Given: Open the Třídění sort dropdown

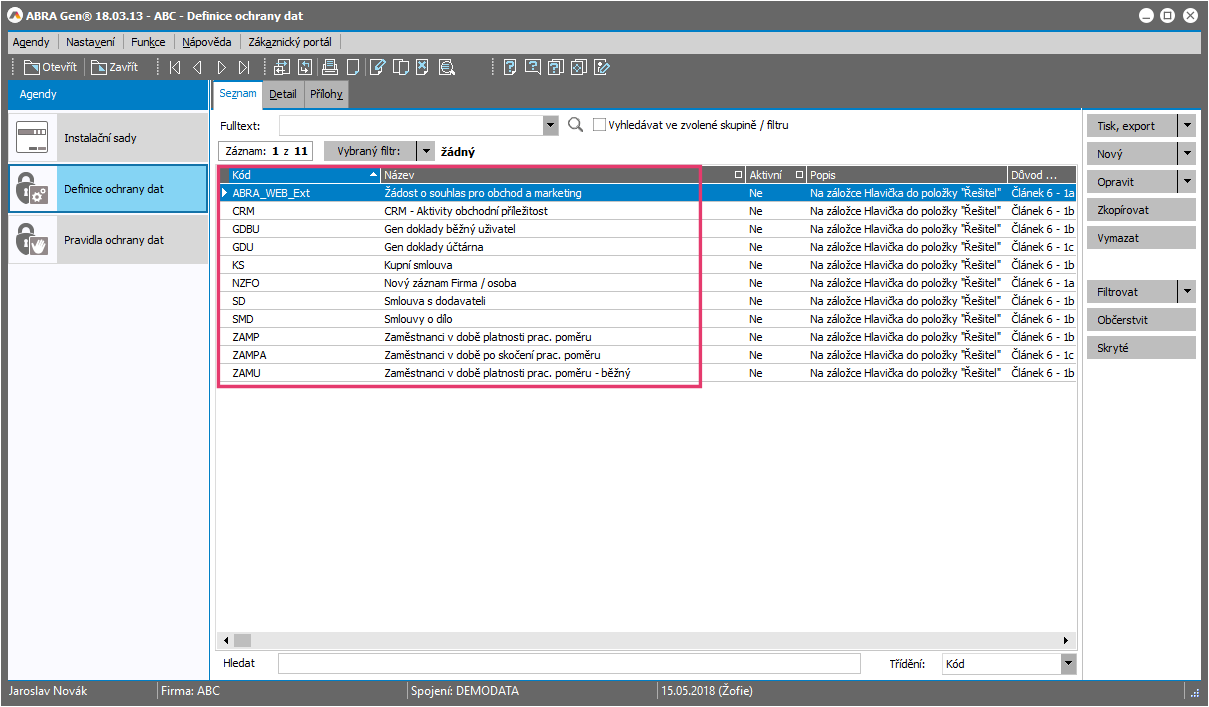Looking at the screenshot, I should (x=1067, y=663).
